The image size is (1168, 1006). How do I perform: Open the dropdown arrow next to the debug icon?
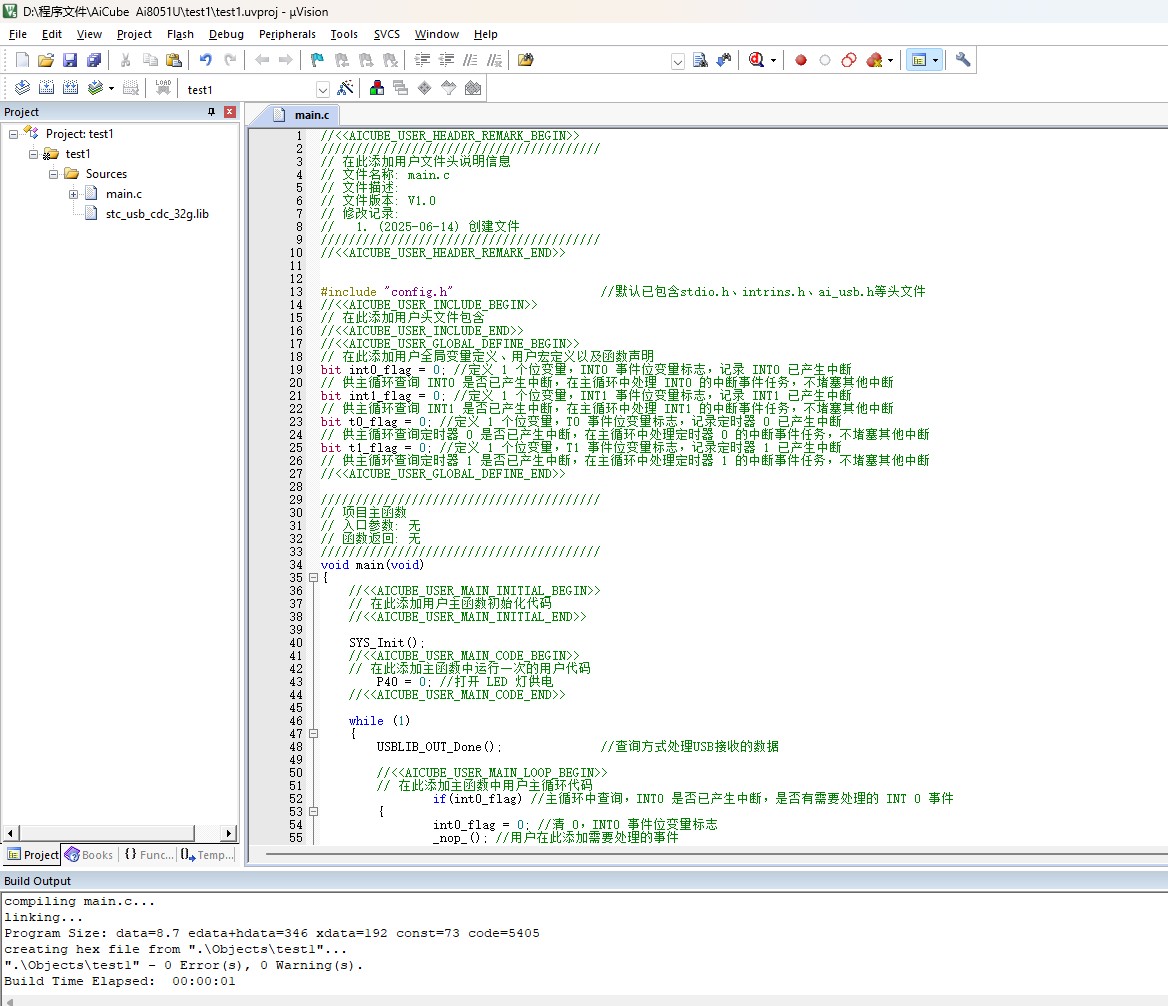773,60
